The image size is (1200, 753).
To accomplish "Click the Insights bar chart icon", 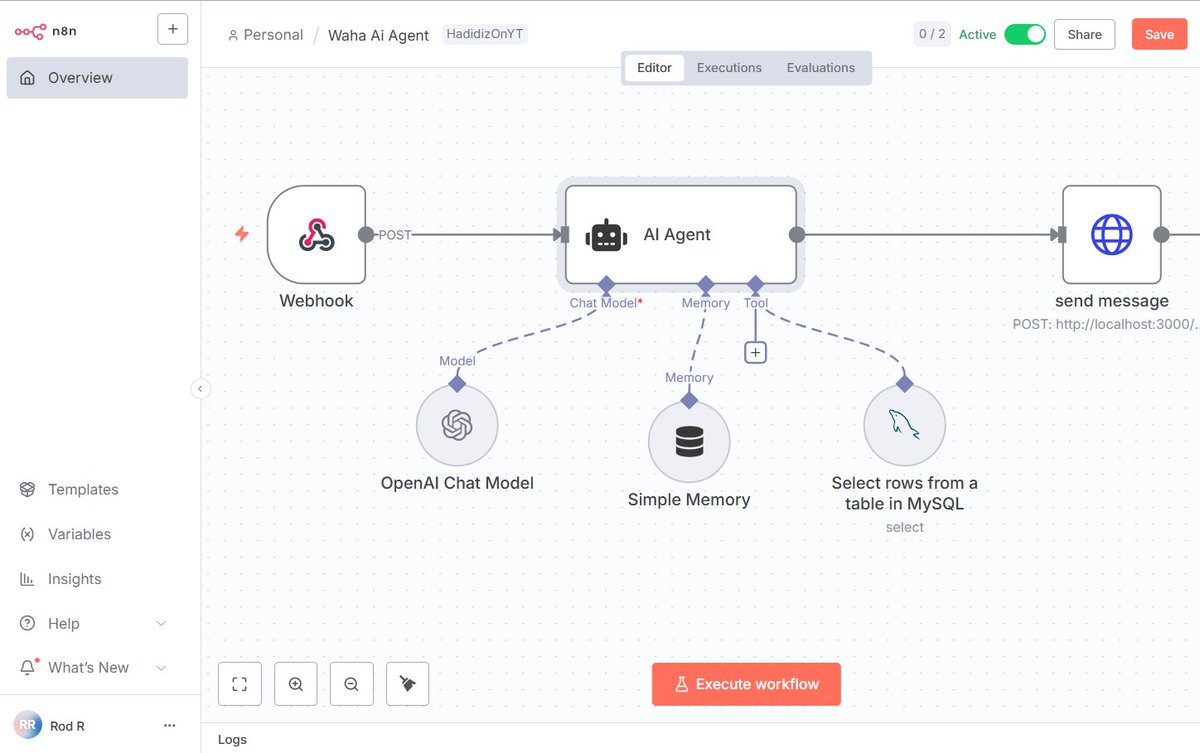I will pos(28,579).
